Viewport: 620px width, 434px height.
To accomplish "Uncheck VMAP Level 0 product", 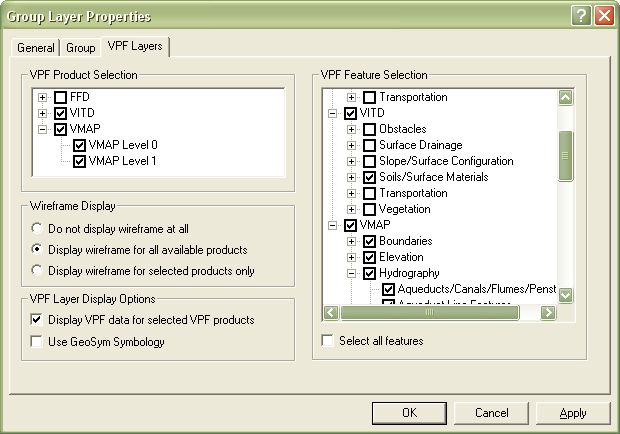I will (x=79, y=145).
